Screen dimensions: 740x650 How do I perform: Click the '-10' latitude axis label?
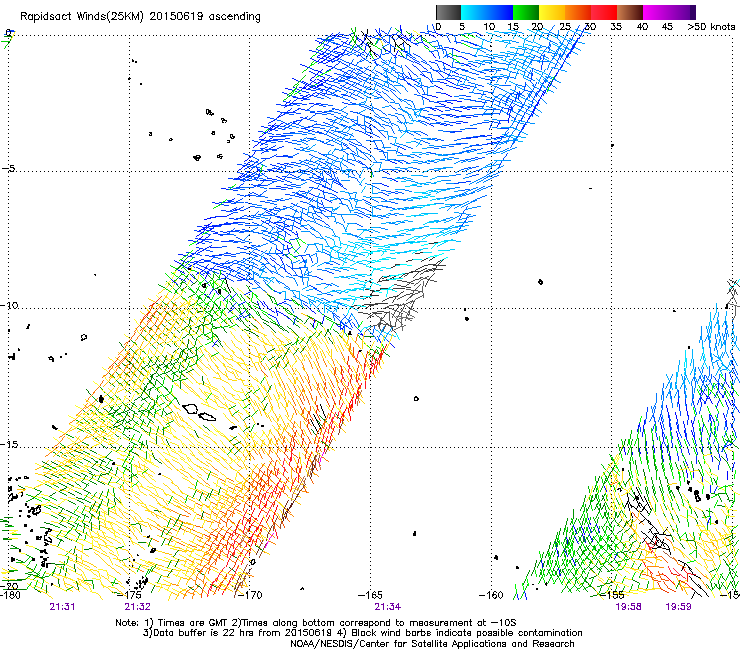click(x=9, y=305)
